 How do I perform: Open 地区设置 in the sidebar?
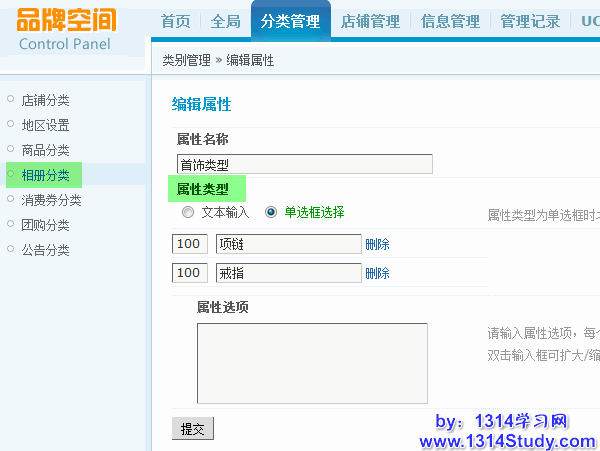(x=45, y=125)
